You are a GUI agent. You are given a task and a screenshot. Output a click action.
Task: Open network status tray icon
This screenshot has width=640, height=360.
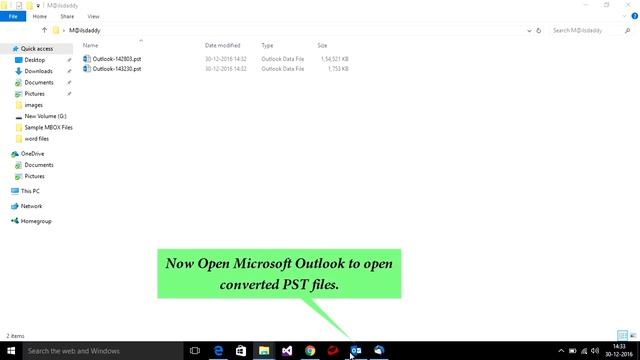tap(584, 351)
